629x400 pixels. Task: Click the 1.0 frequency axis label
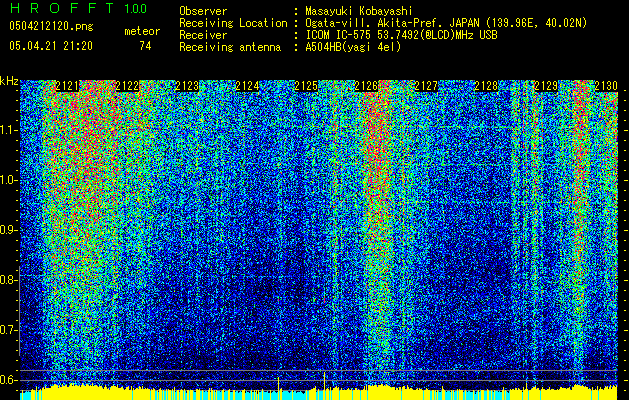coord(8,180)
